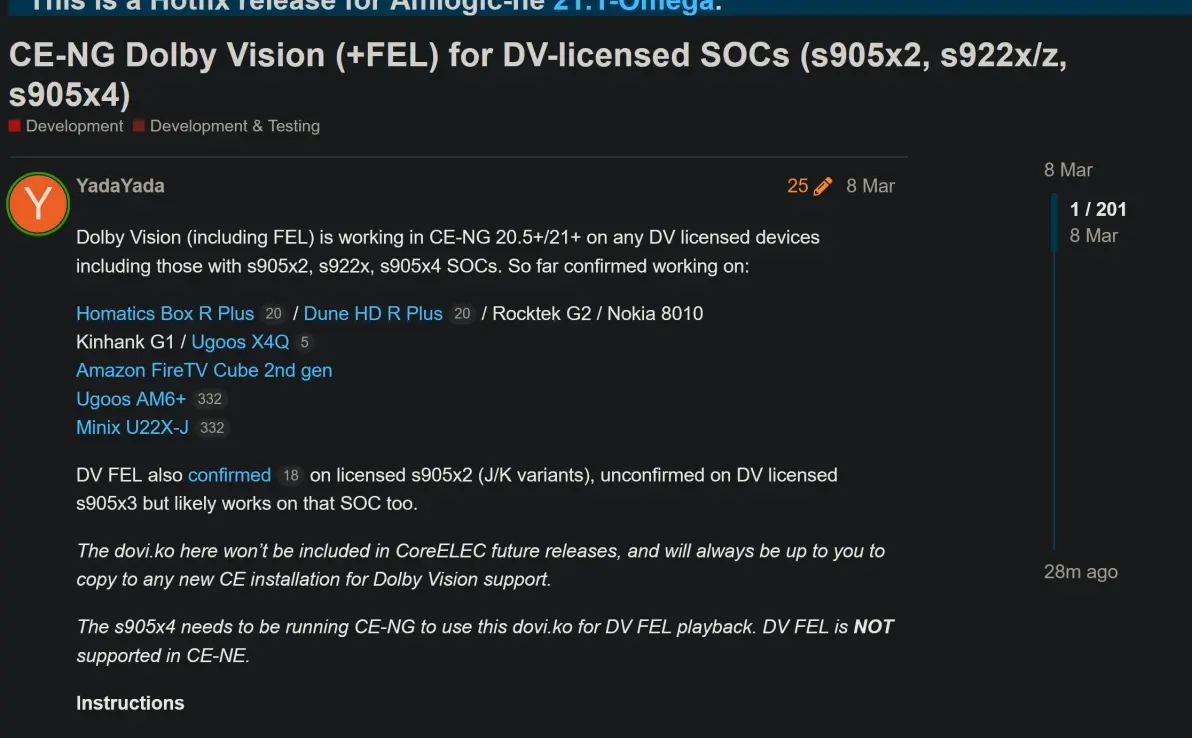Visit Amazon FireTV Cube 2nd gen link

(204, 370)
